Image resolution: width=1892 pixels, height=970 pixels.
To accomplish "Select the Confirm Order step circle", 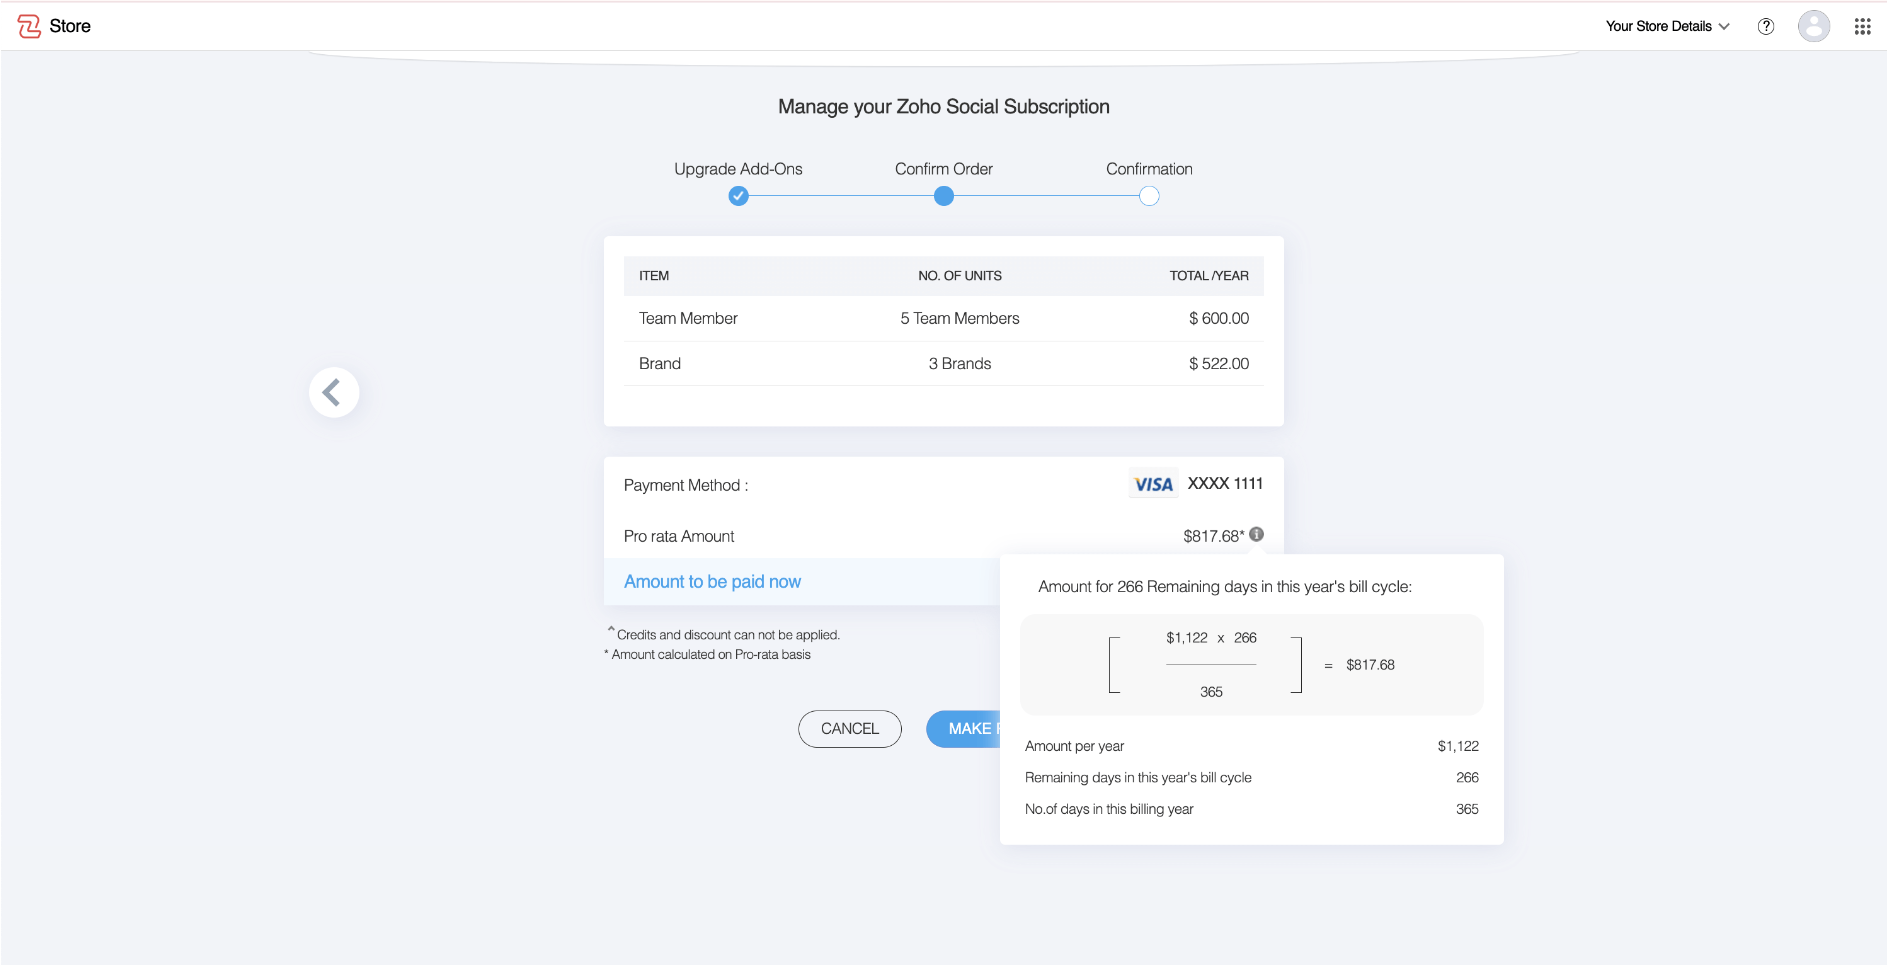I will (x=943, y=196).
